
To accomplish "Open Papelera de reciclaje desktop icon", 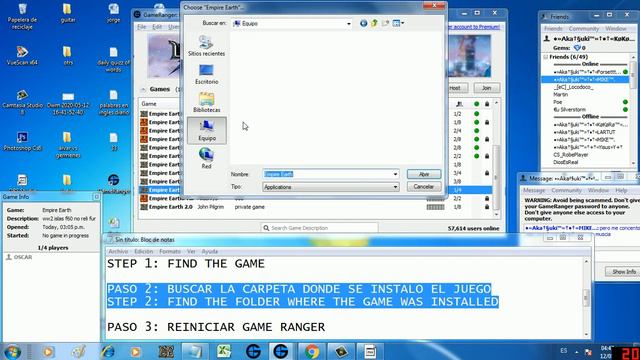I will (x=22, y=16).
